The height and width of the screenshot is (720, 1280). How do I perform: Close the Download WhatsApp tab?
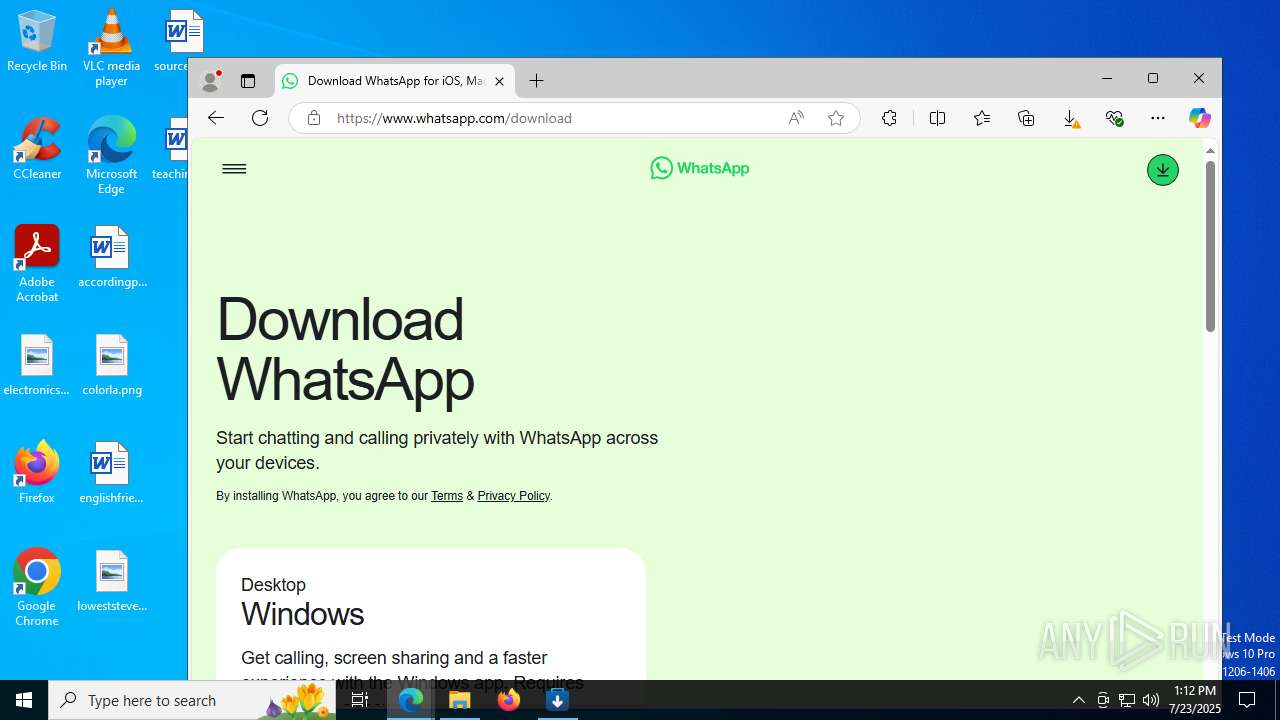click(499, 81)
